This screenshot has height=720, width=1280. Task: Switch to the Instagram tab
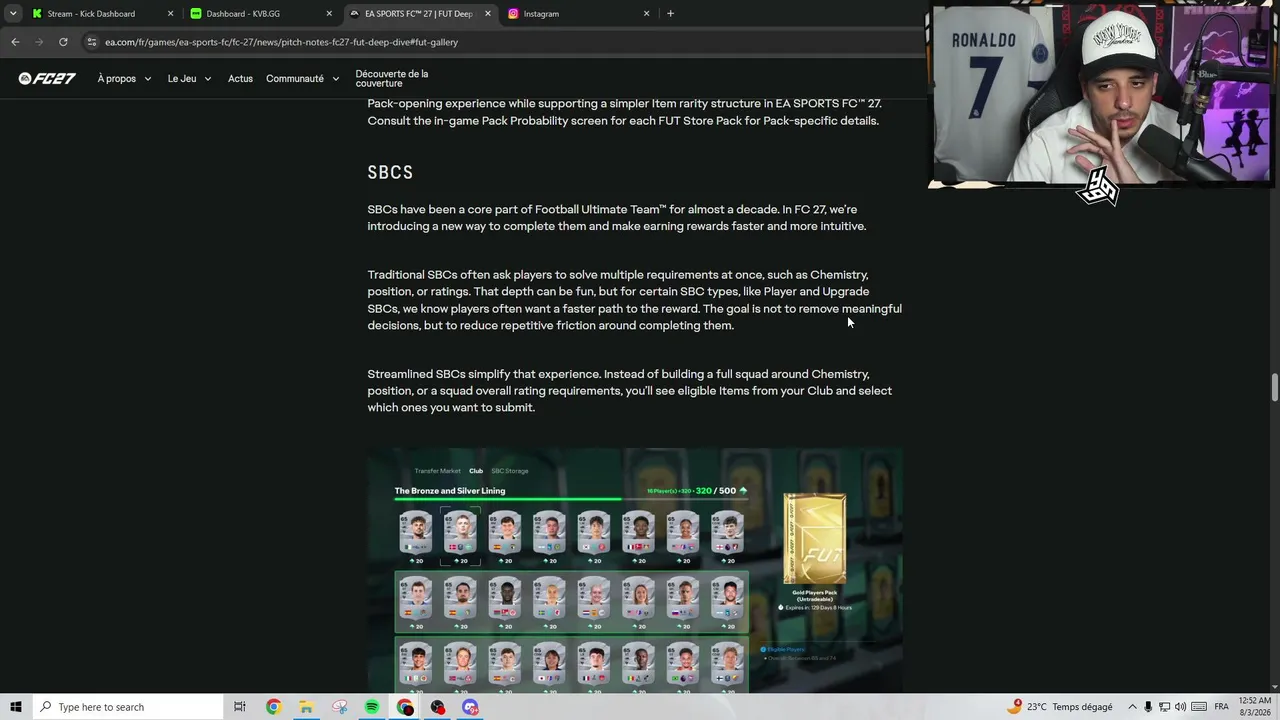(x=579, y=14)
